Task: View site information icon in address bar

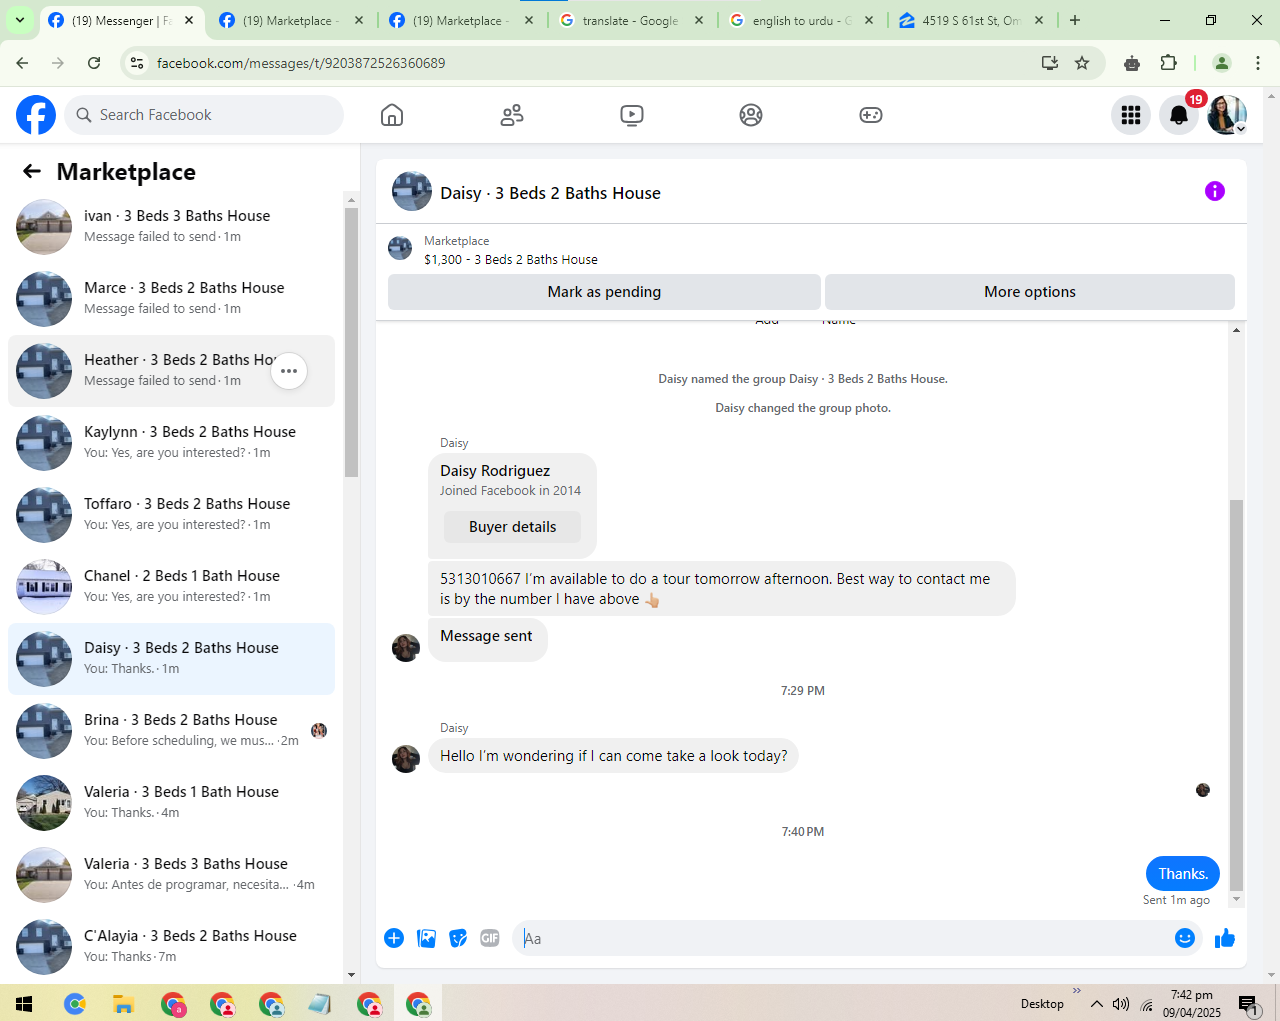Action: 137,63
